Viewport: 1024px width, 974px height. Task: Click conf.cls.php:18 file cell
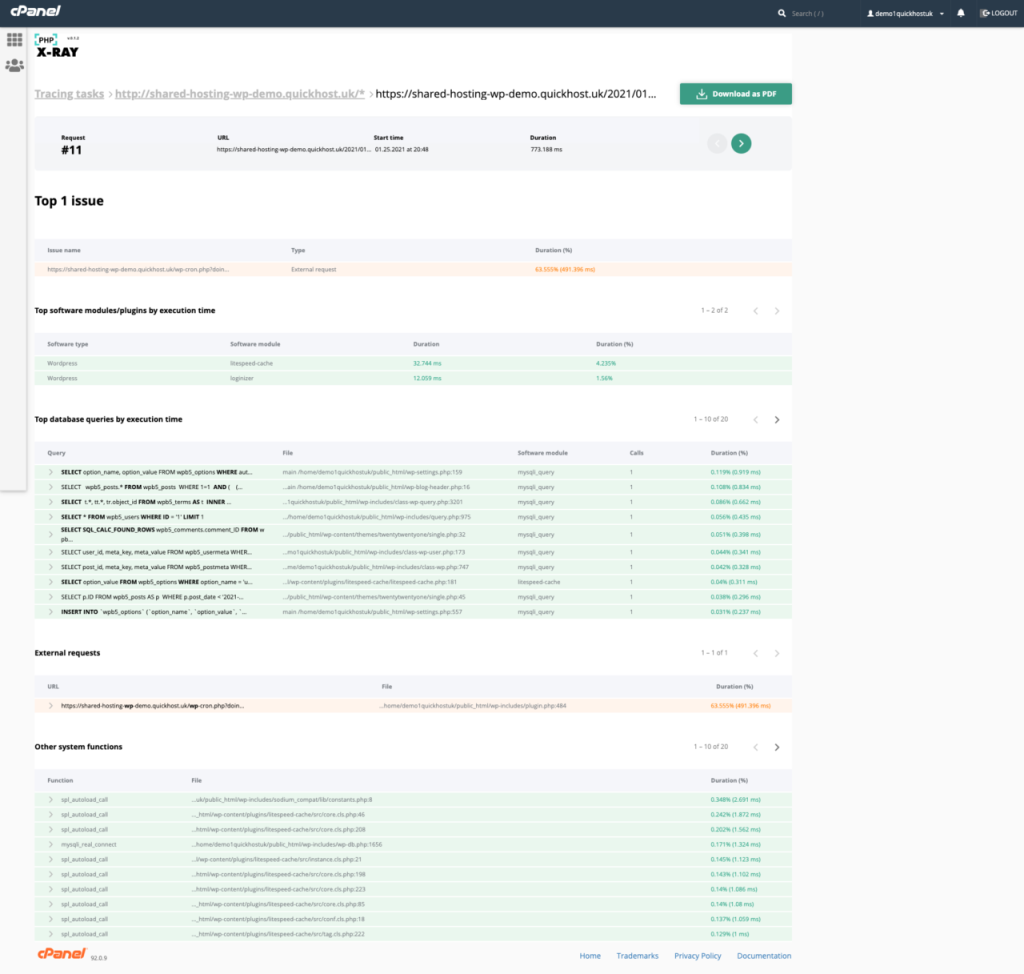click(278, 919)
